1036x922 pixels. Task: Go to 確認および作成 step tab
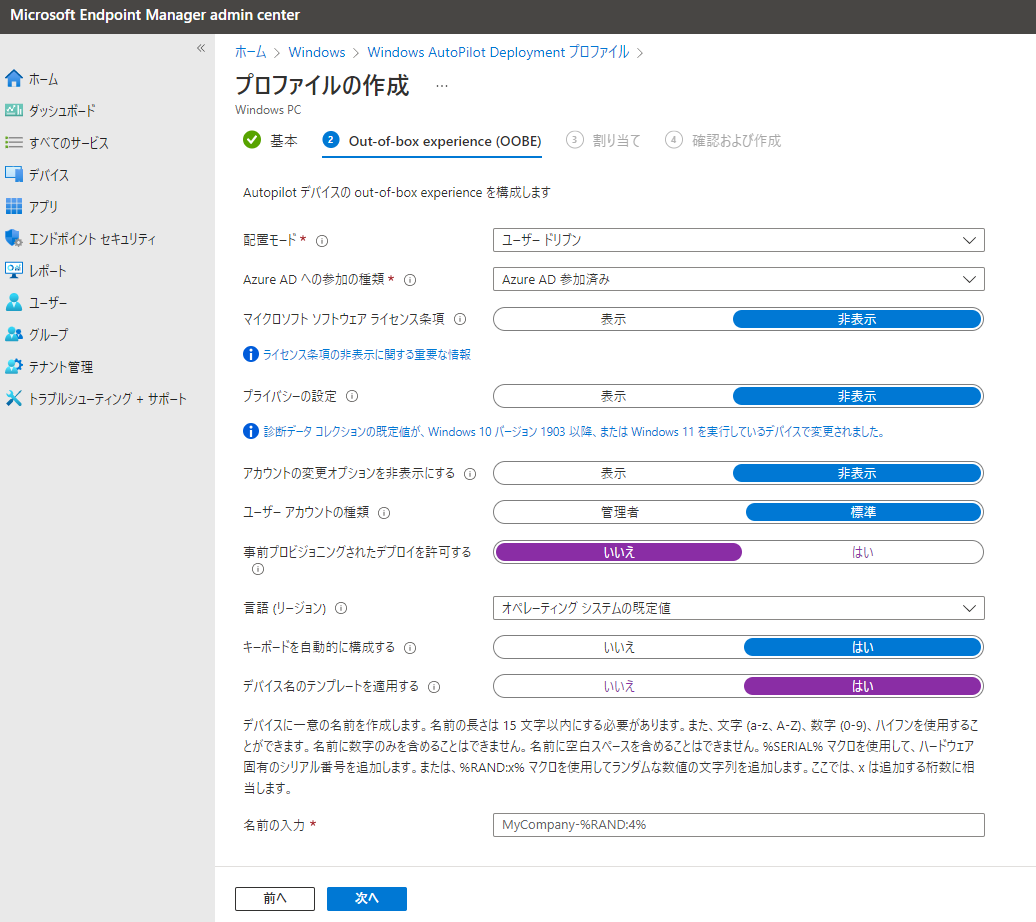(x=723, y=140)
